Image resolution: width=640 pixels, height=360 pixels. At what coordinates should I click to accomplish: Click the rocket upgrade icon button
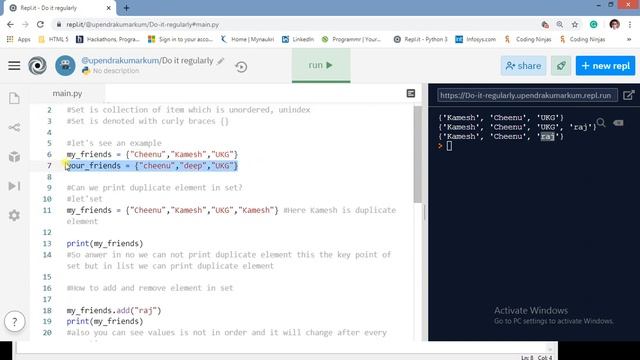(561, 66)
